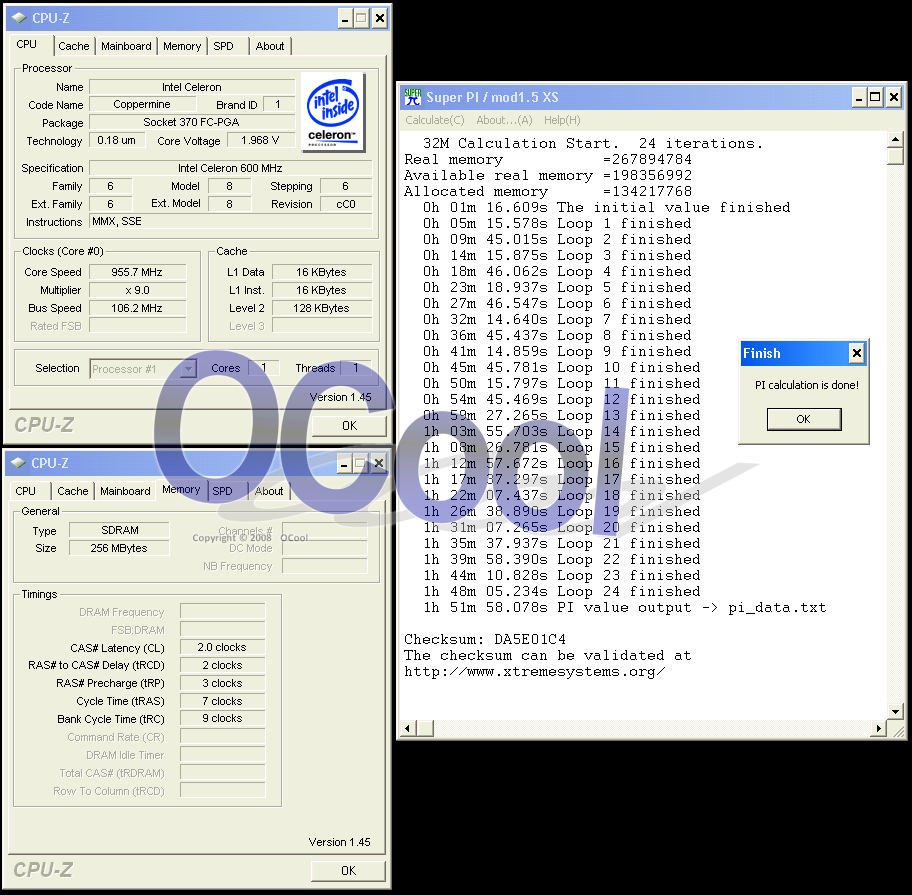Minimize the Super PI window
The width and height of the screenshot is (912, 895).
(x=859, y=97)
